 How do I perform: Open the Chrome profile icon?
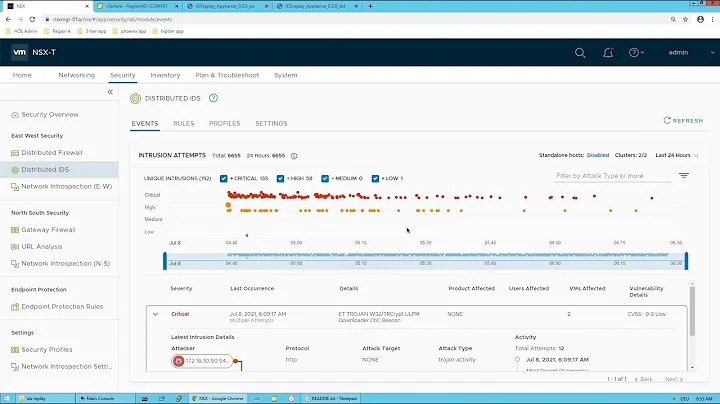click(x=700, y=19)
